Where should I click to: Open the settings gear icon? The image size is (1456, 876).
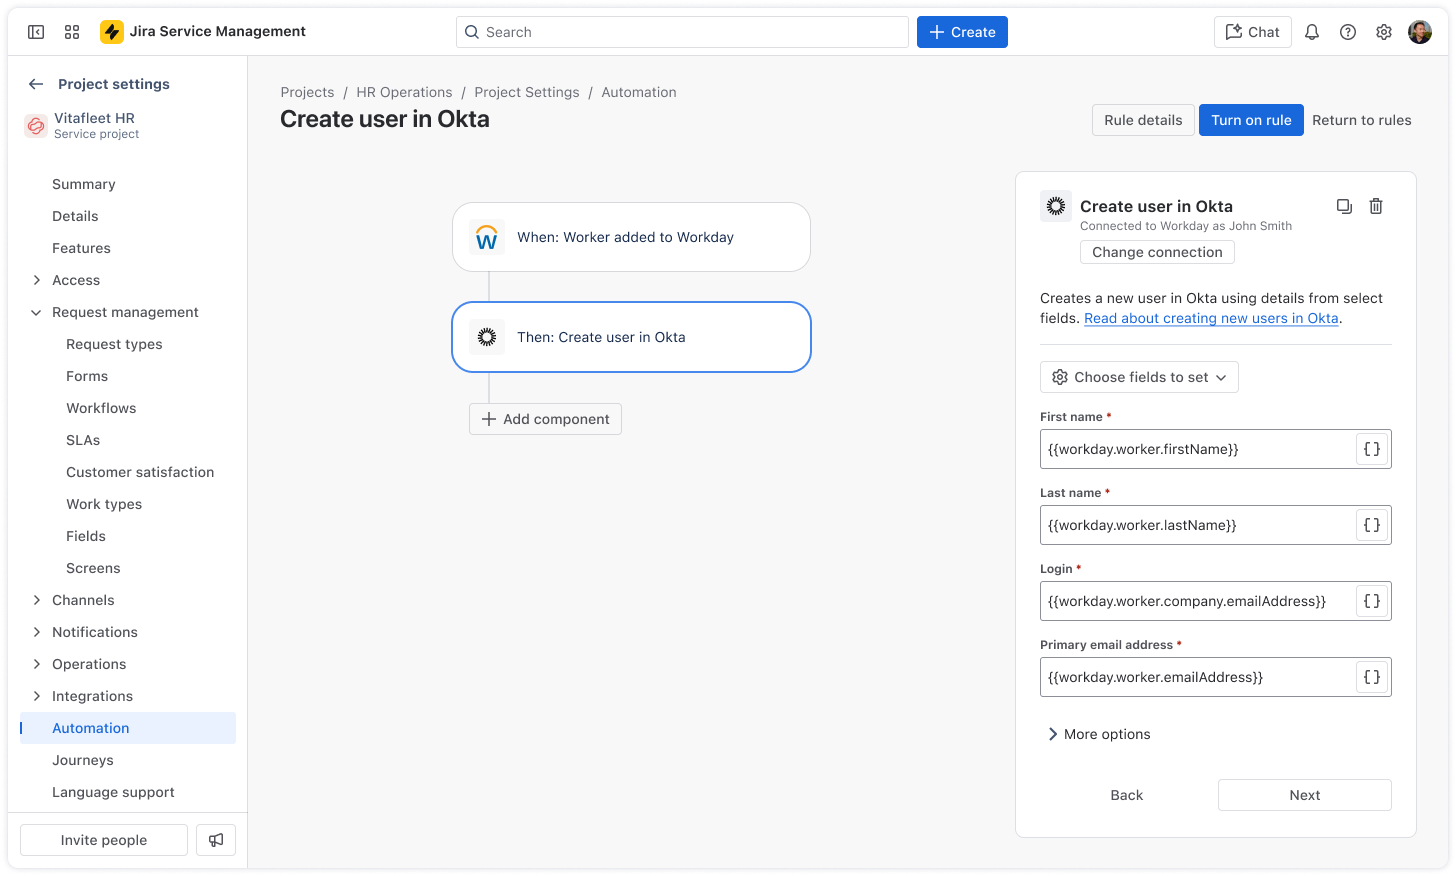pyautogui.click(x=1383, y=31)
